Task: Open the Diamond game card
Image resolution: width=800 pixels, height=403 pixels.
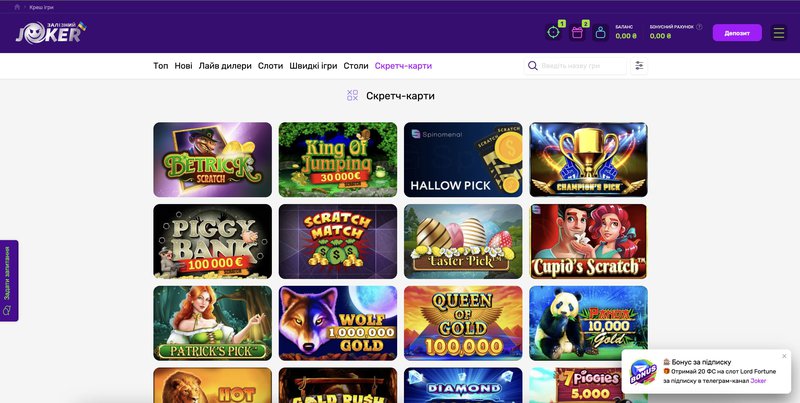Action: tap(463, 385)
